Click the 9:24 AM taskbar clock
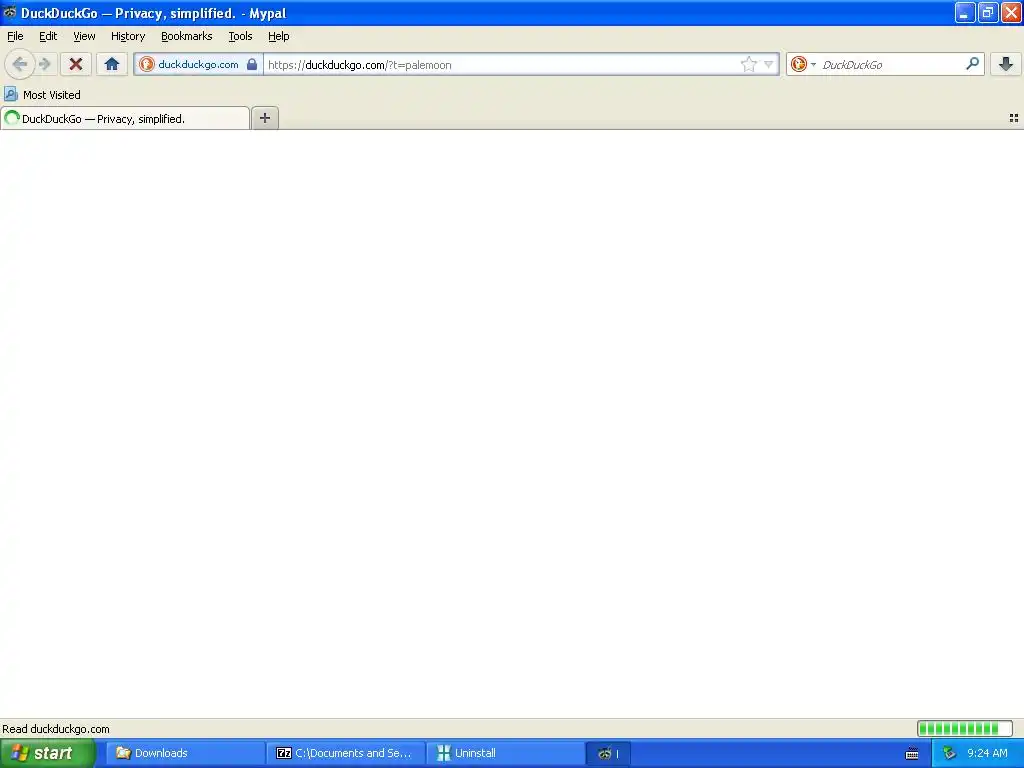1024x768 pixels. [987, 753]
